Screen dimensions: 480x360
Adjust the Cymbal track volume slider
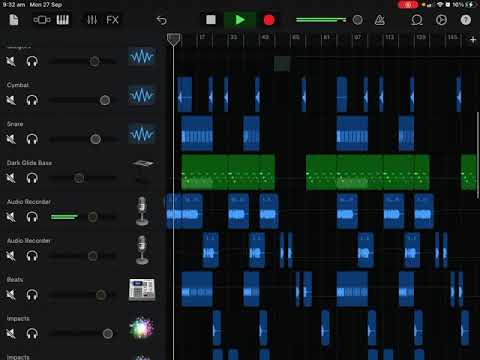click(82, 100)
